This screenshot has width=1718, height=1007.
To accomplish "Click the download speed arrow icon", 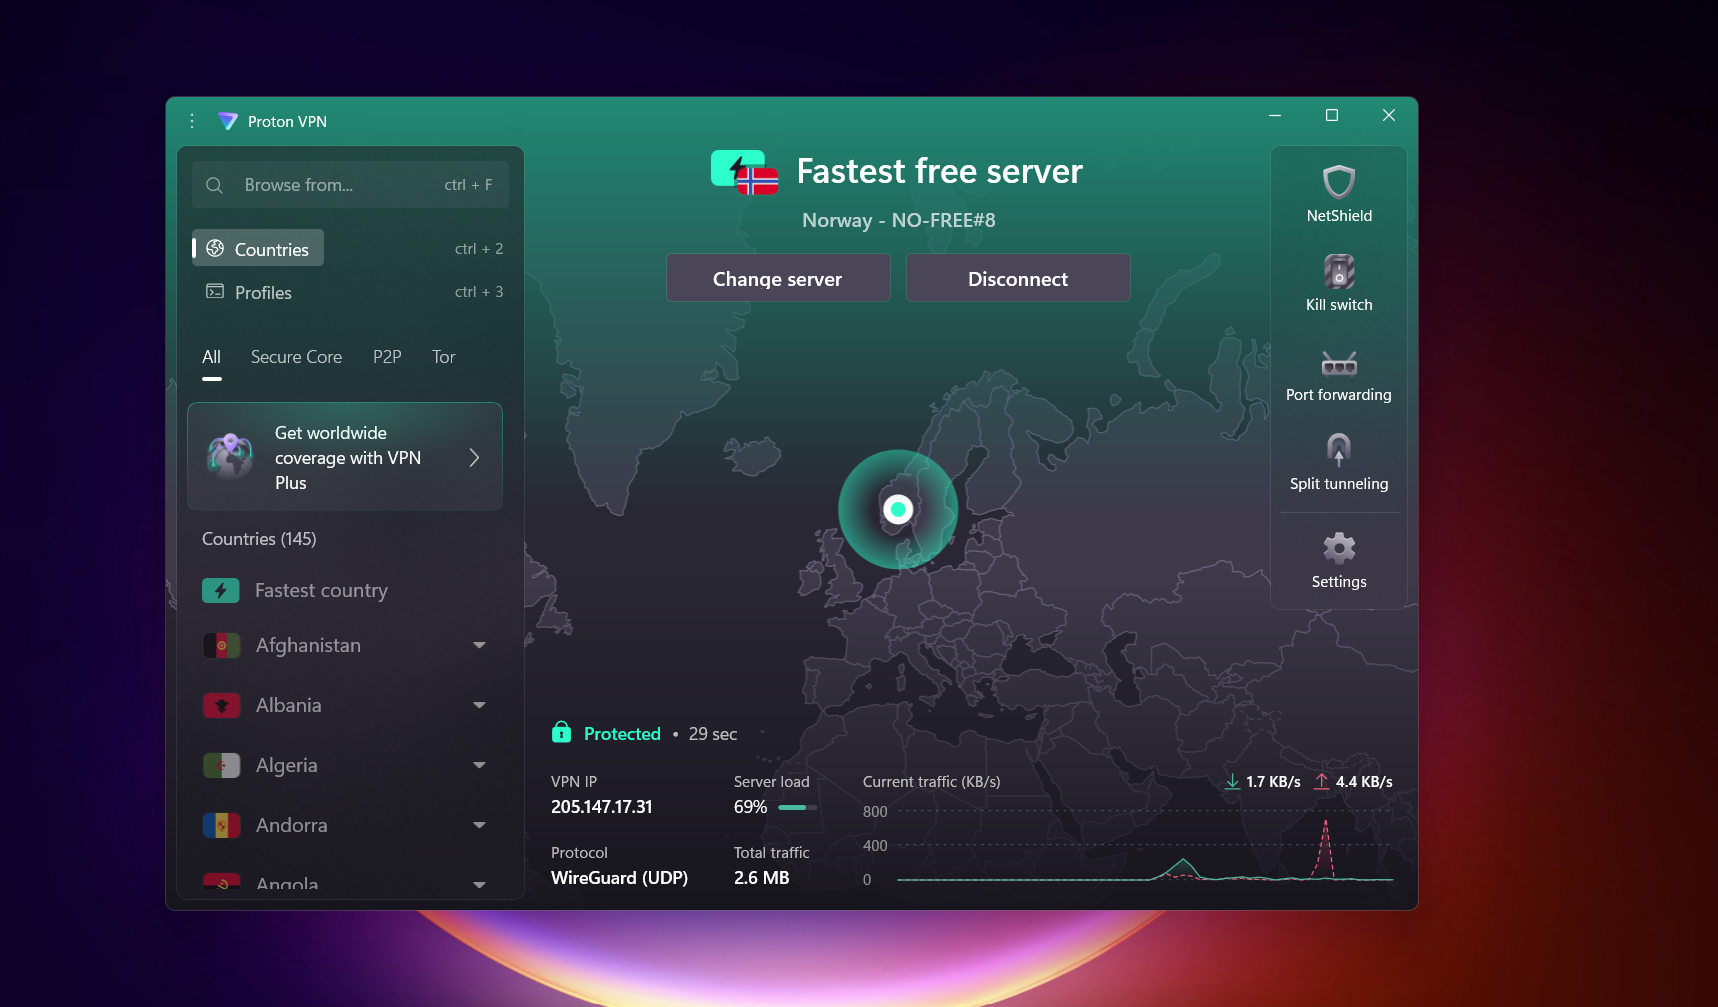I will click(1233, 782).
